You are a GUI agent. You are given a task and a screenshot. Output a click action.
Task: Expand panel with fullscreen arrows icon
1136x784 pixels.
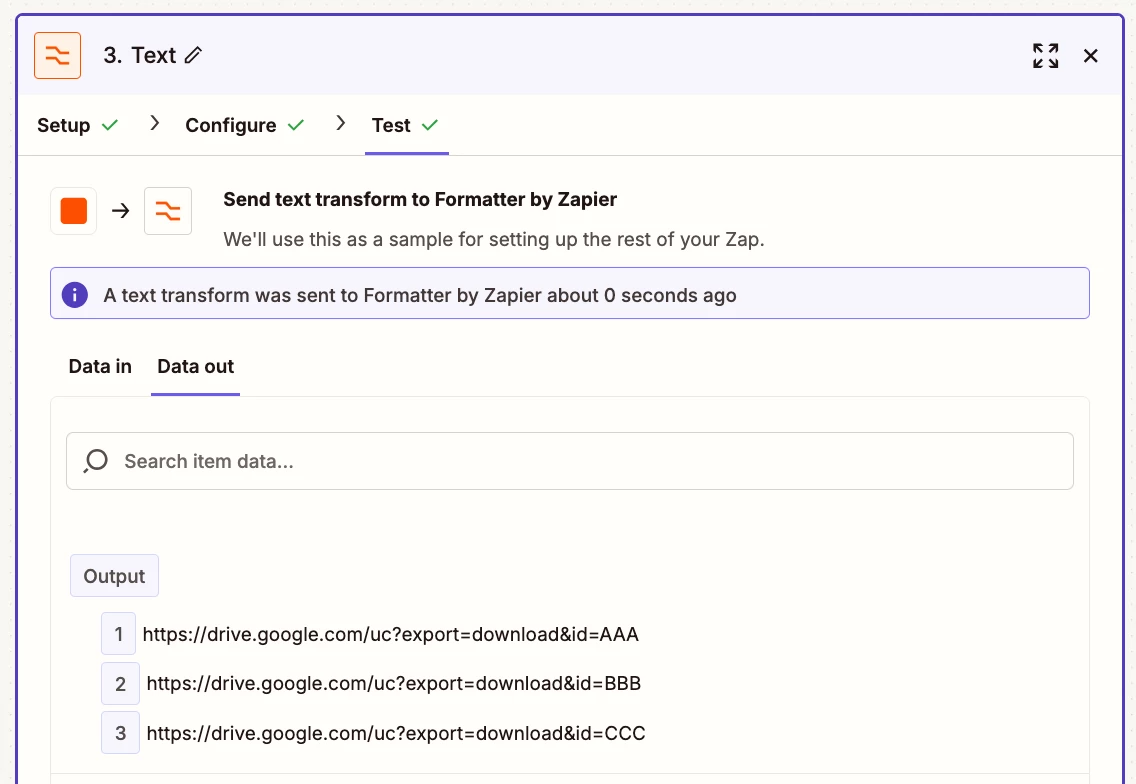(x=1045, y=56)
